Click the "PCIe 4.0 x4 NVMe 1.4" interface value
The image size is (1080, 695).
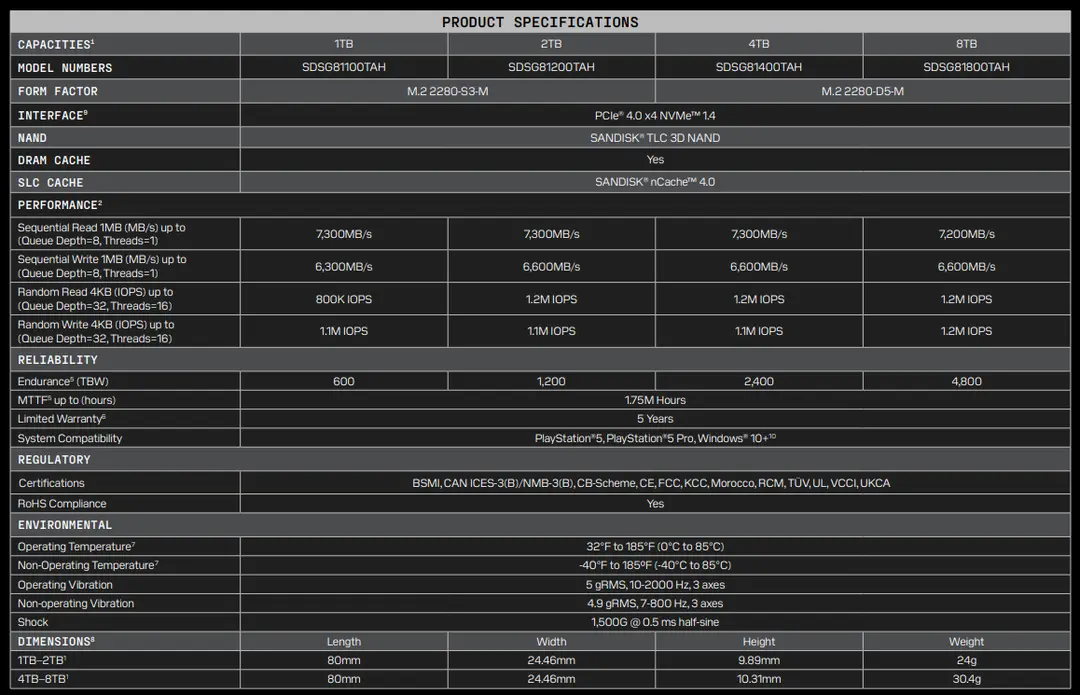(x=655, y=115)
